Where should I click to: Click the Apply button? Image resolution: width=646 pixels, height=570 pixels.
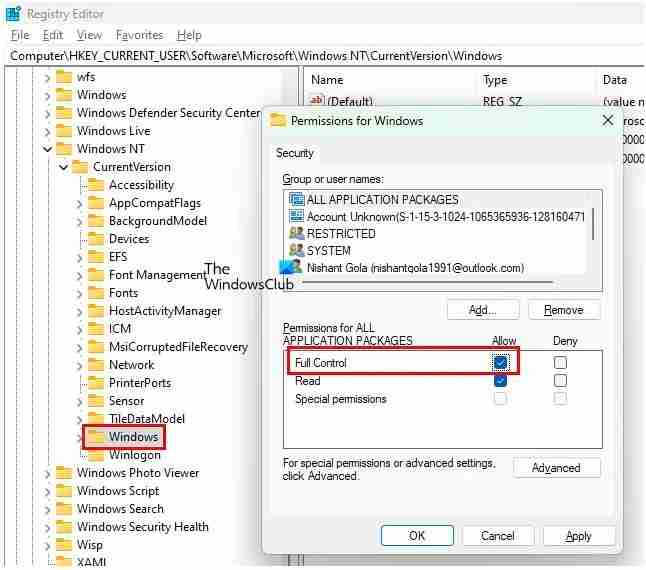tap(579, 535)
